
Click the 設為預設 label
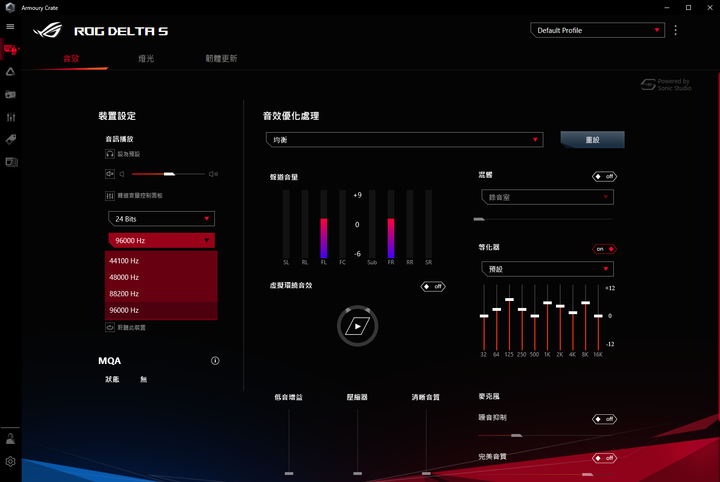click(129, 154)
